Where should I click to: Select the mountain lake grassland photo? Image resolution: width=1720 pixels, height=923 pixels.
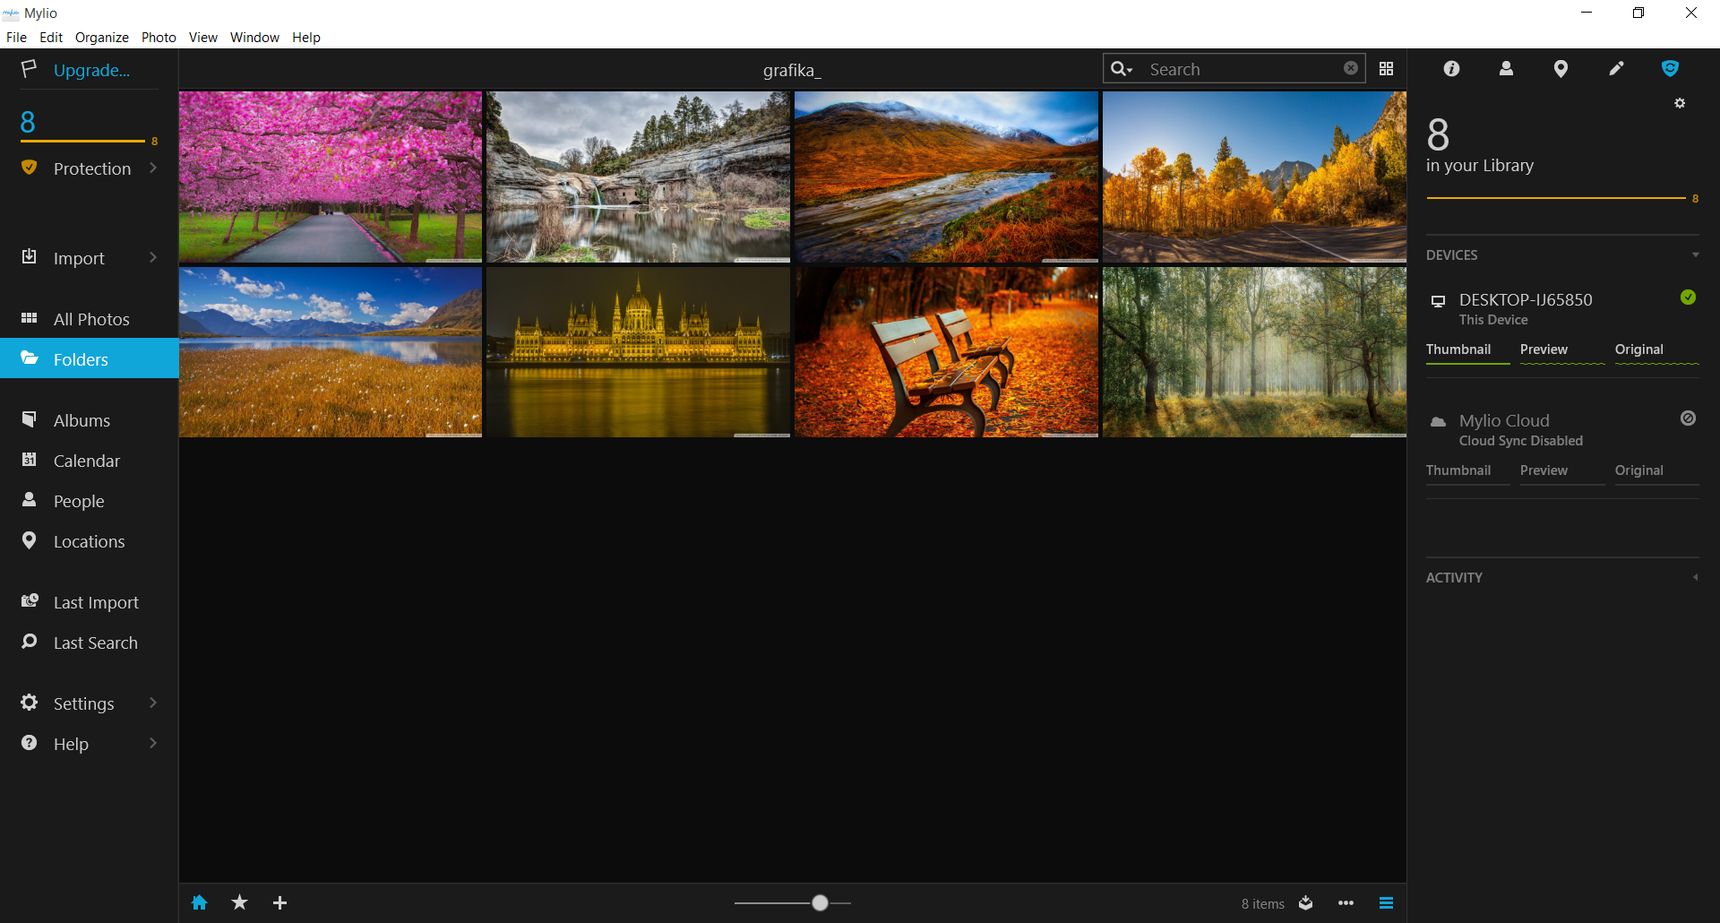330,352
